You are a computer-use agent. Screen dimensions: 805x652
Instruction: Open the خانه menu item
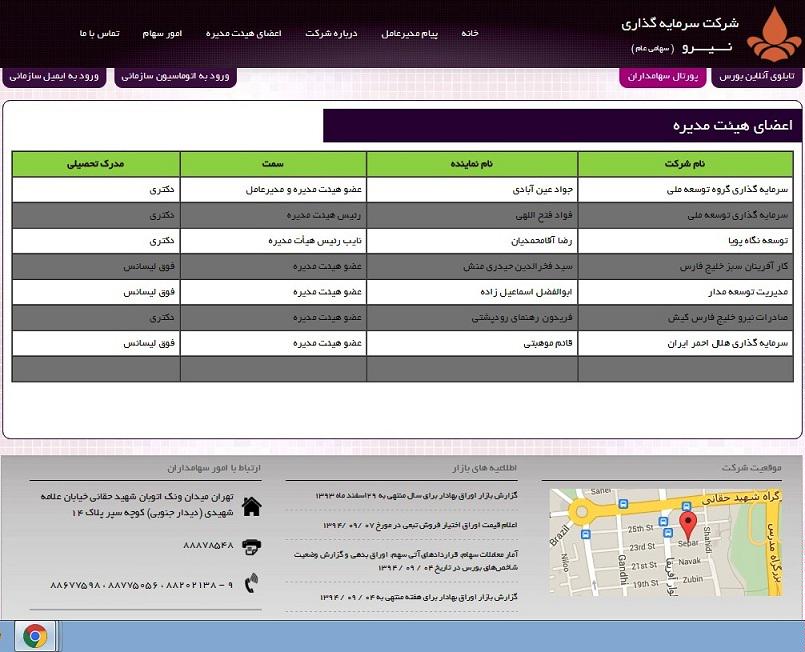pyautogui.click(x=468, y=34)
